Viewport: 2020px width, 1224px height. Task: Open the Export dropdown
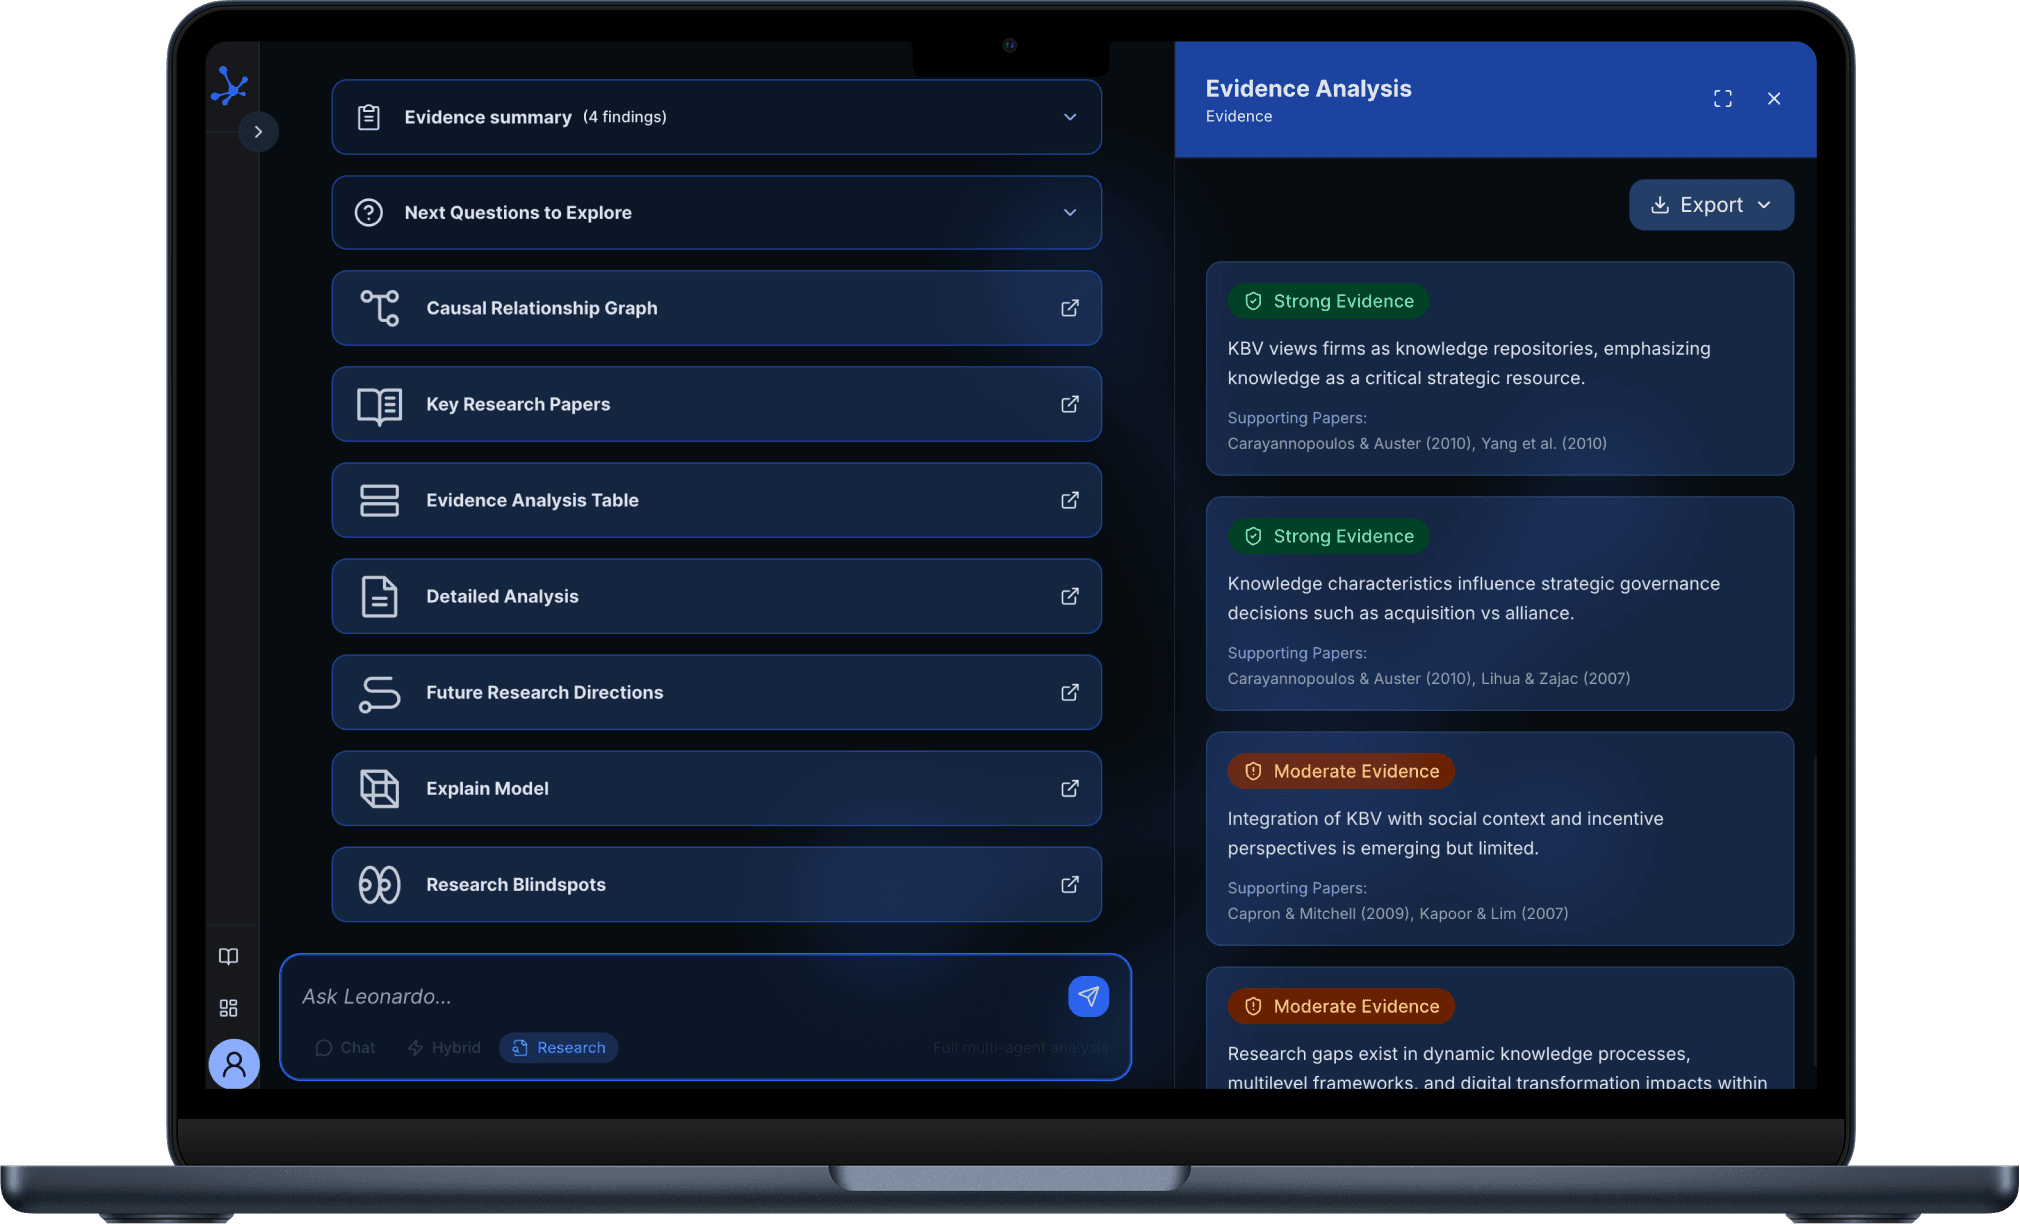point(1710,204)
